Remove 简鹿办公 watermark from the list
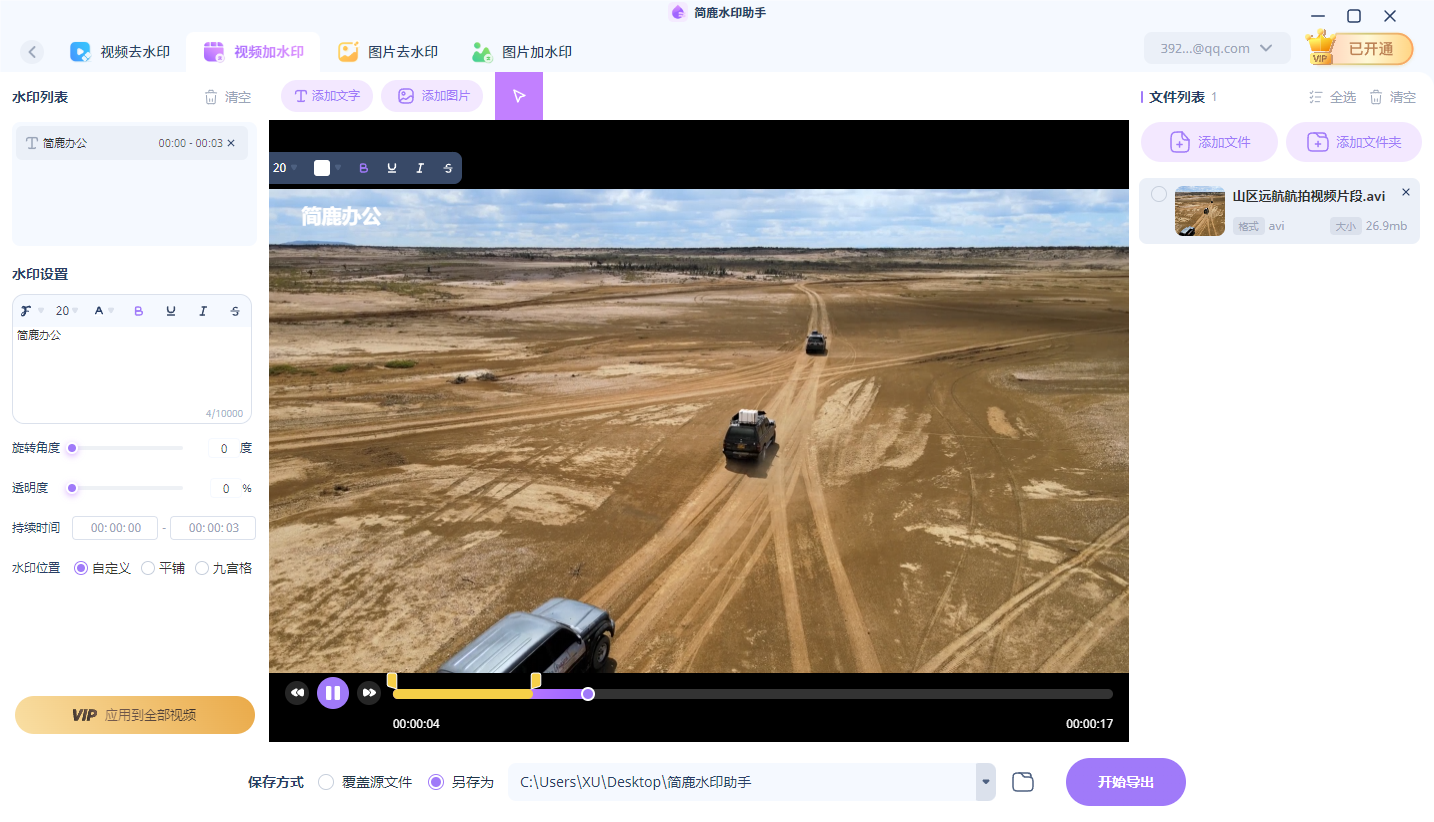Screen dimensions: 1434x822 click(x=231, y=143)
